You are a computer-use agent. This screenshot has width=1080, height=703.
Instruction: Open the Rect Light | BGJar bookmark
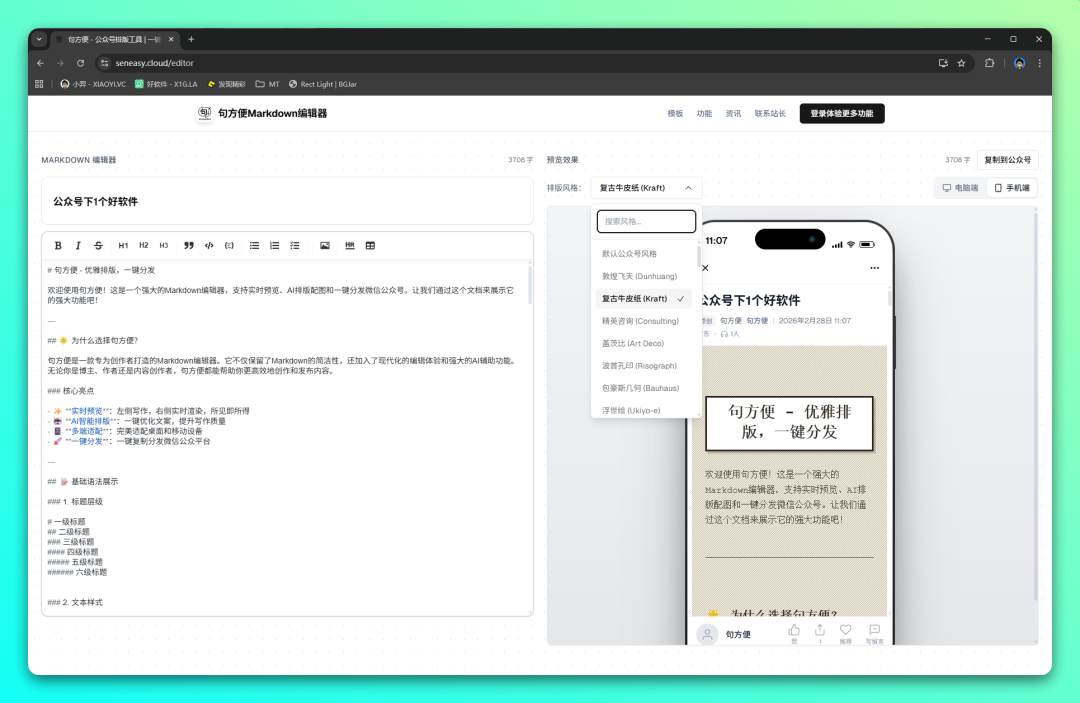323,84
